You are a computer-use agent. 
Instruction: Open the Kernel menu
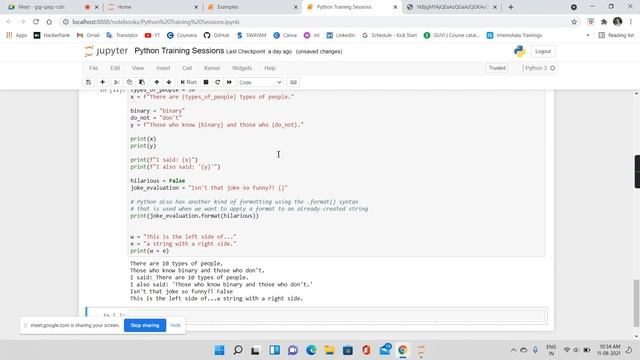click(x=212, y=68)
